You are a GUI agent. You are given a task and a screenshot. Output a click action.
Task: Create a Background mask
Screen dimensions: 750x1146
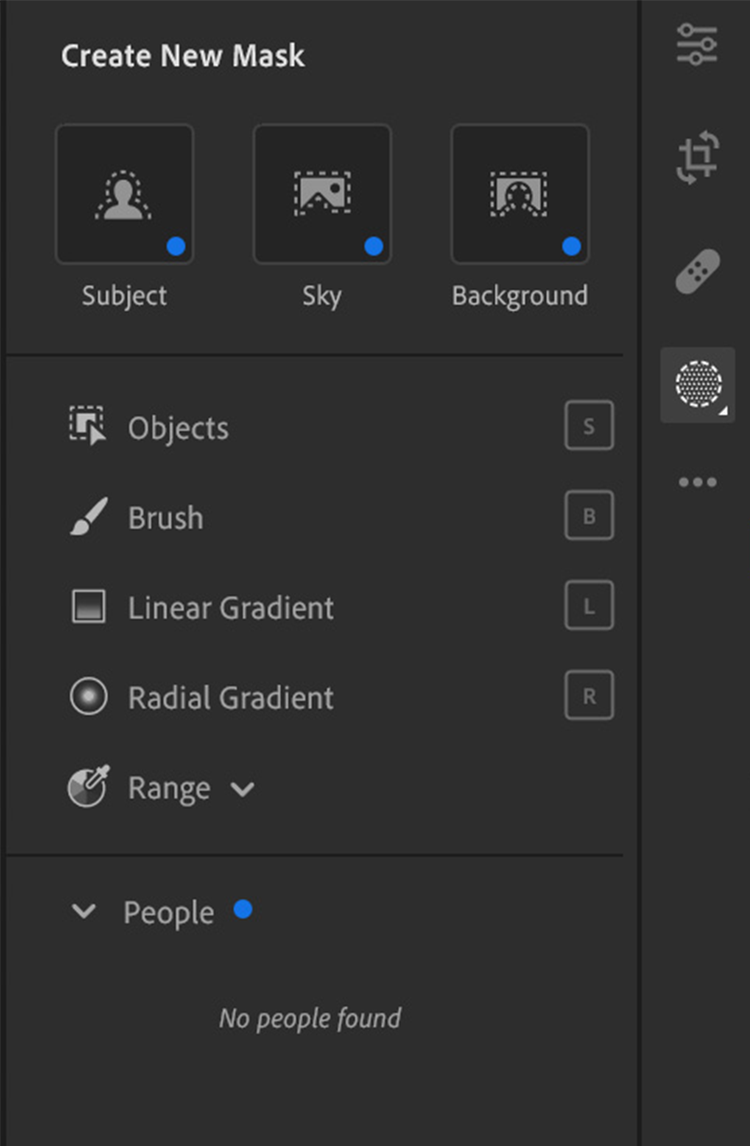coord(520,194)
